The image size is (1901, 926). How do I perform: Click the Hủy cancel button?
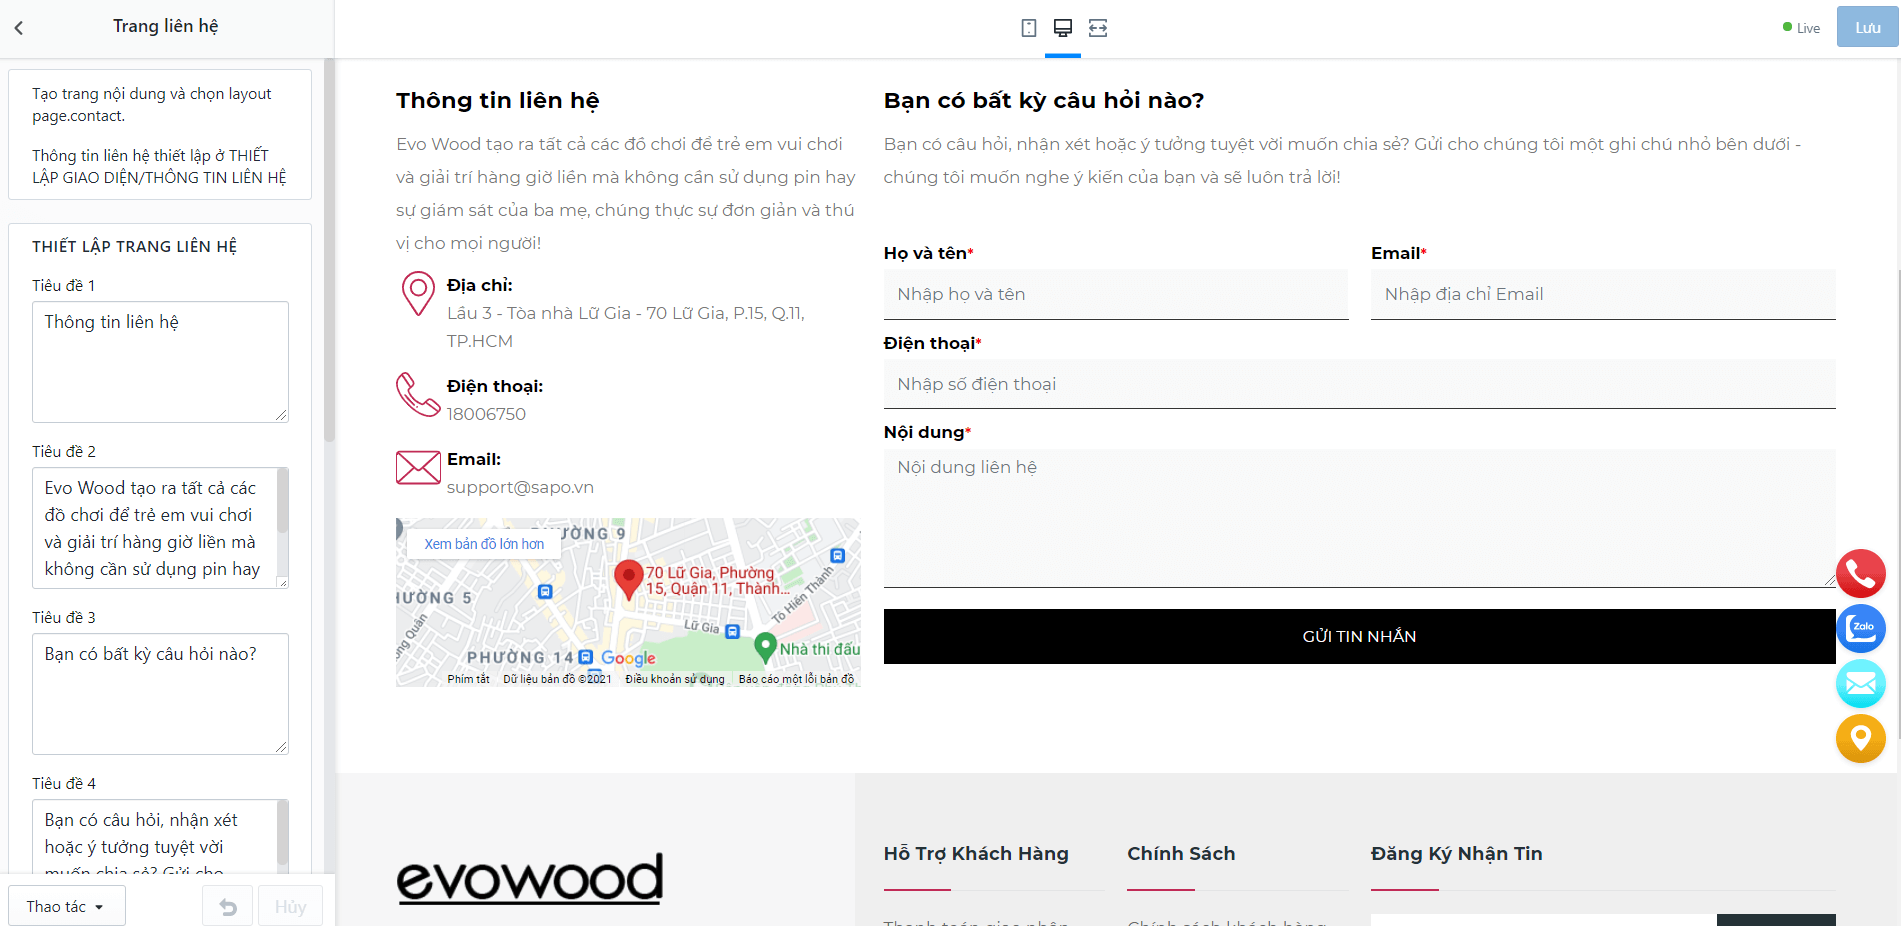(x=290, y=907)
